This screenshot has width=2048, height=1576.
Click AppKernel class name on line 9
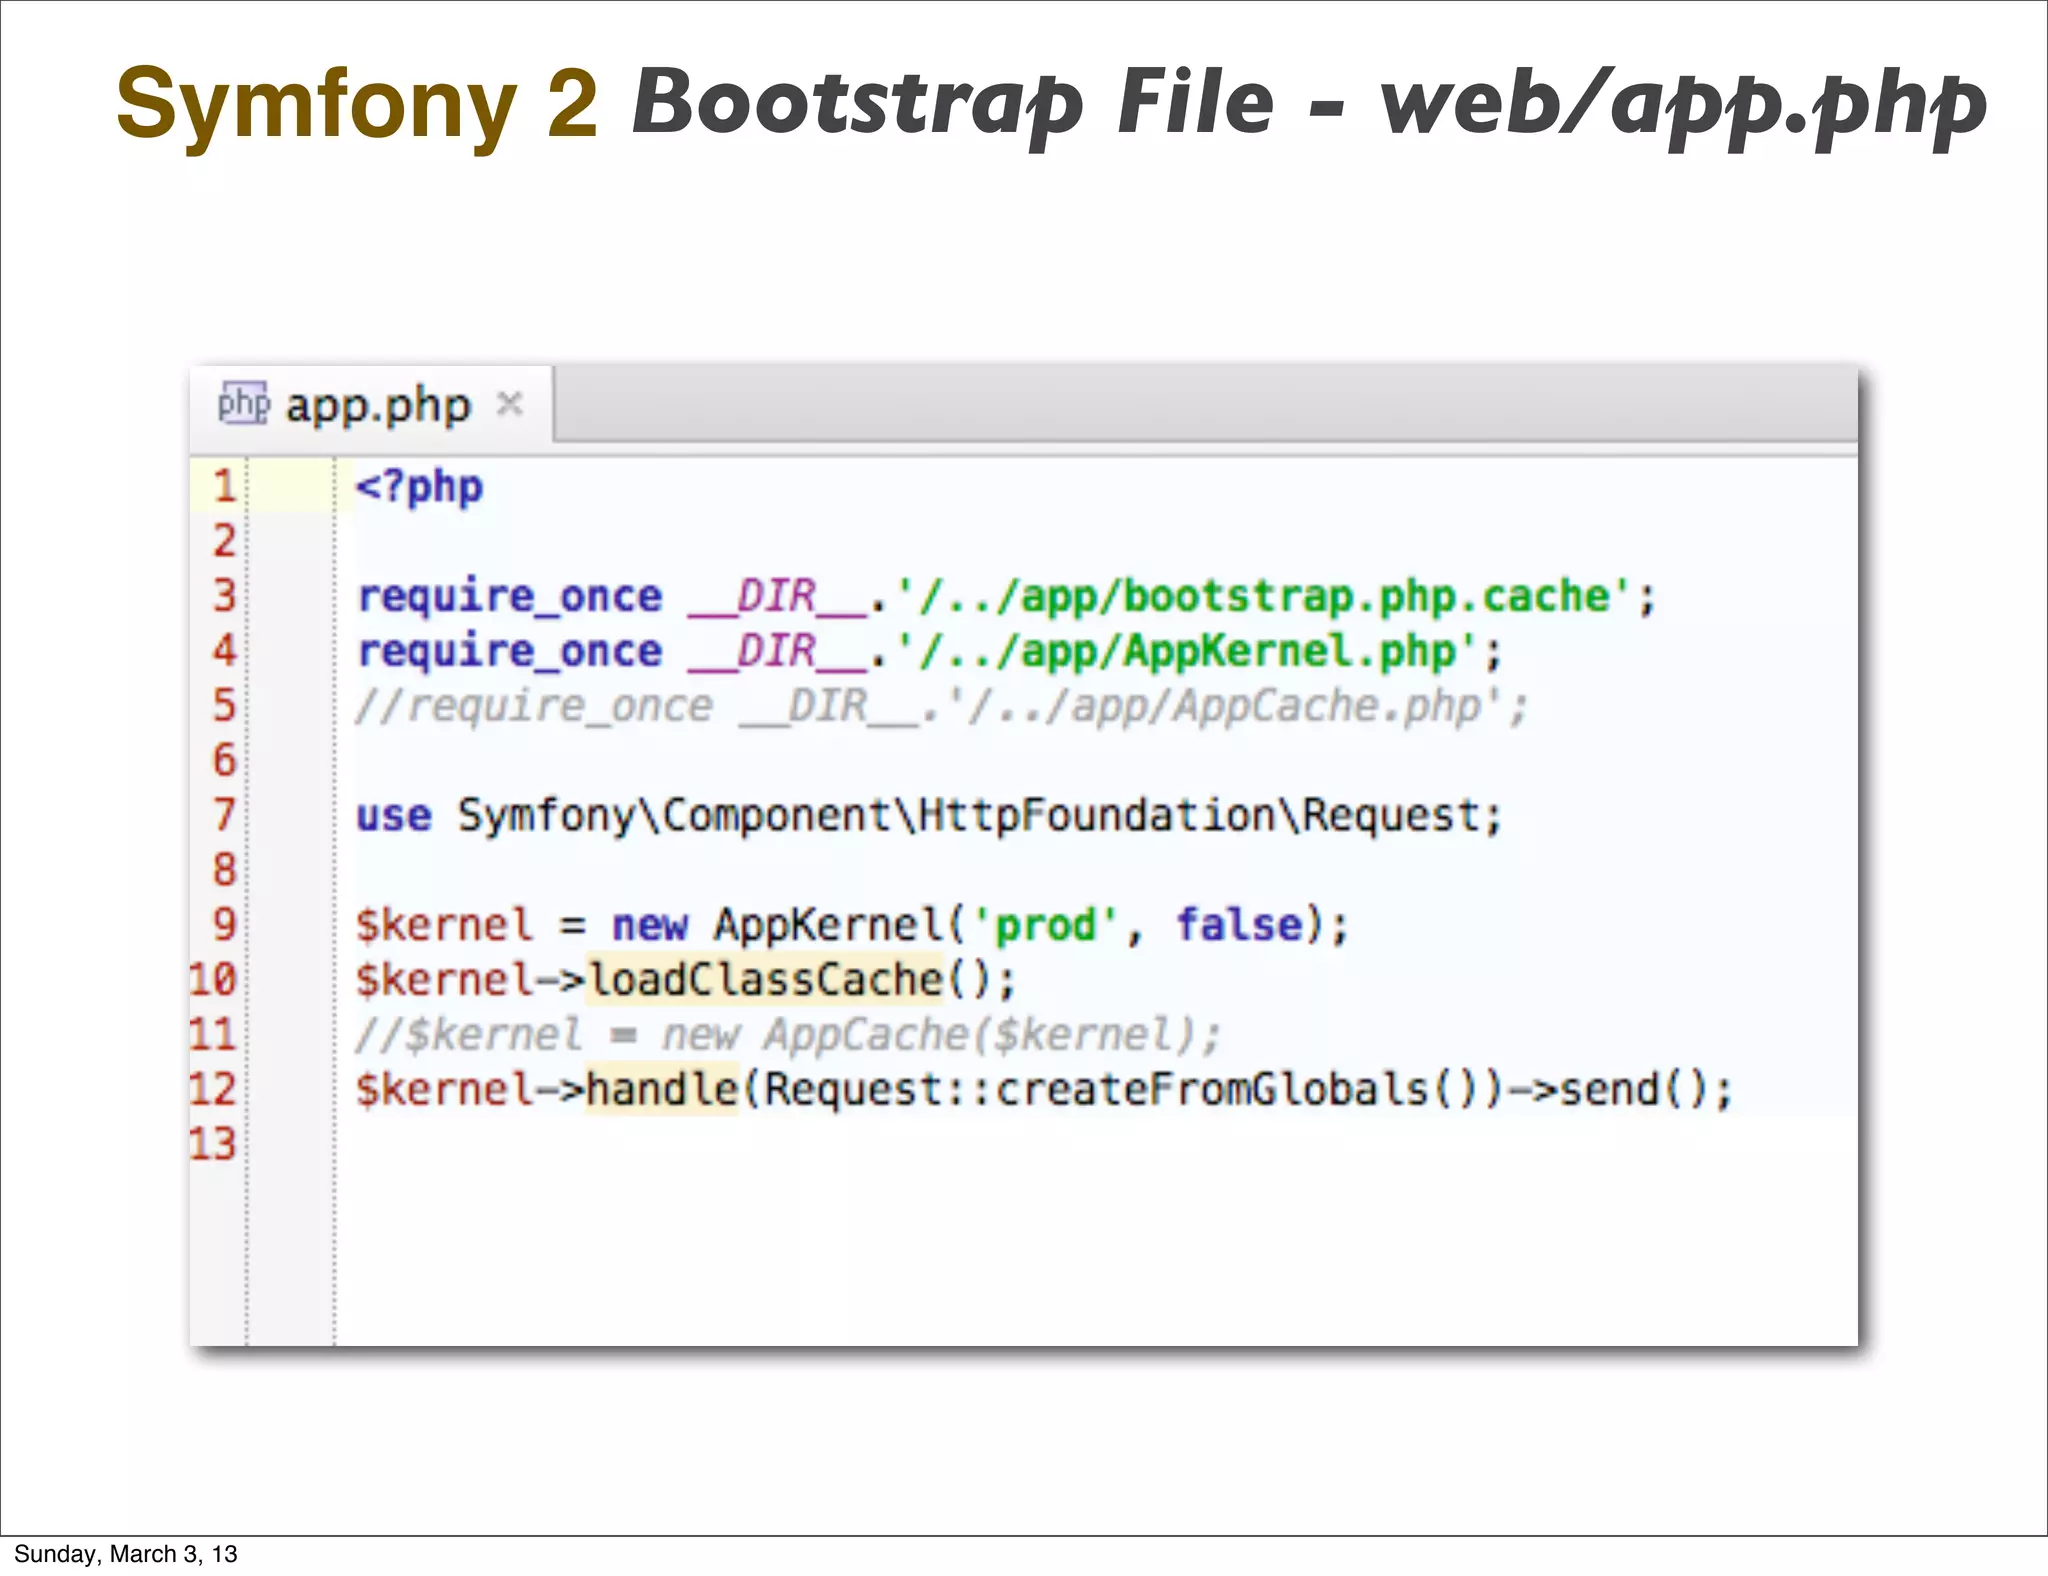828,925
